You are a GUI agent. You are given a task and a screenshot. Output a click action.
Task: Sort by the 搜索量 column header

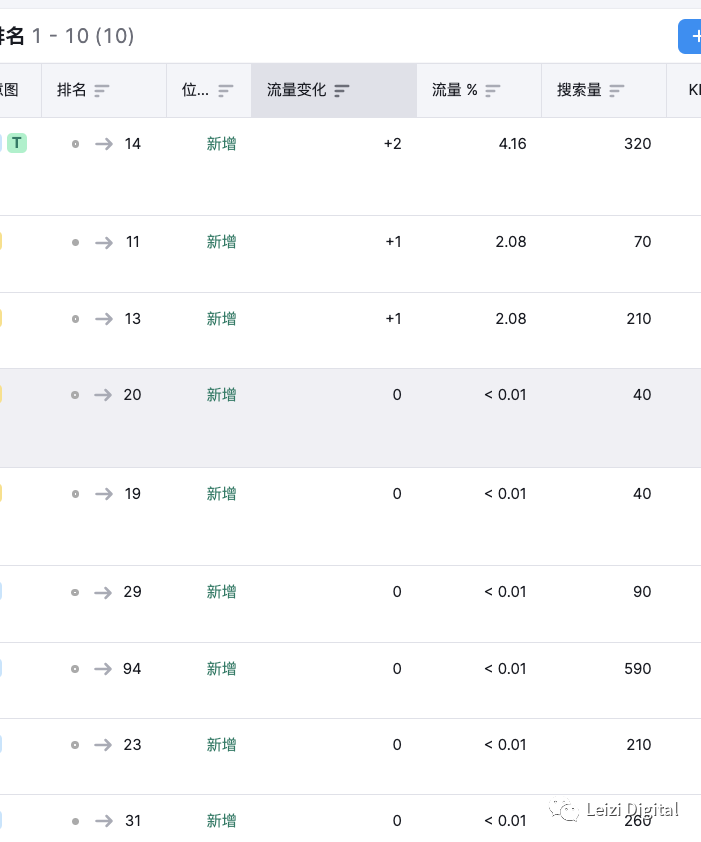click(x=579, y=90)
